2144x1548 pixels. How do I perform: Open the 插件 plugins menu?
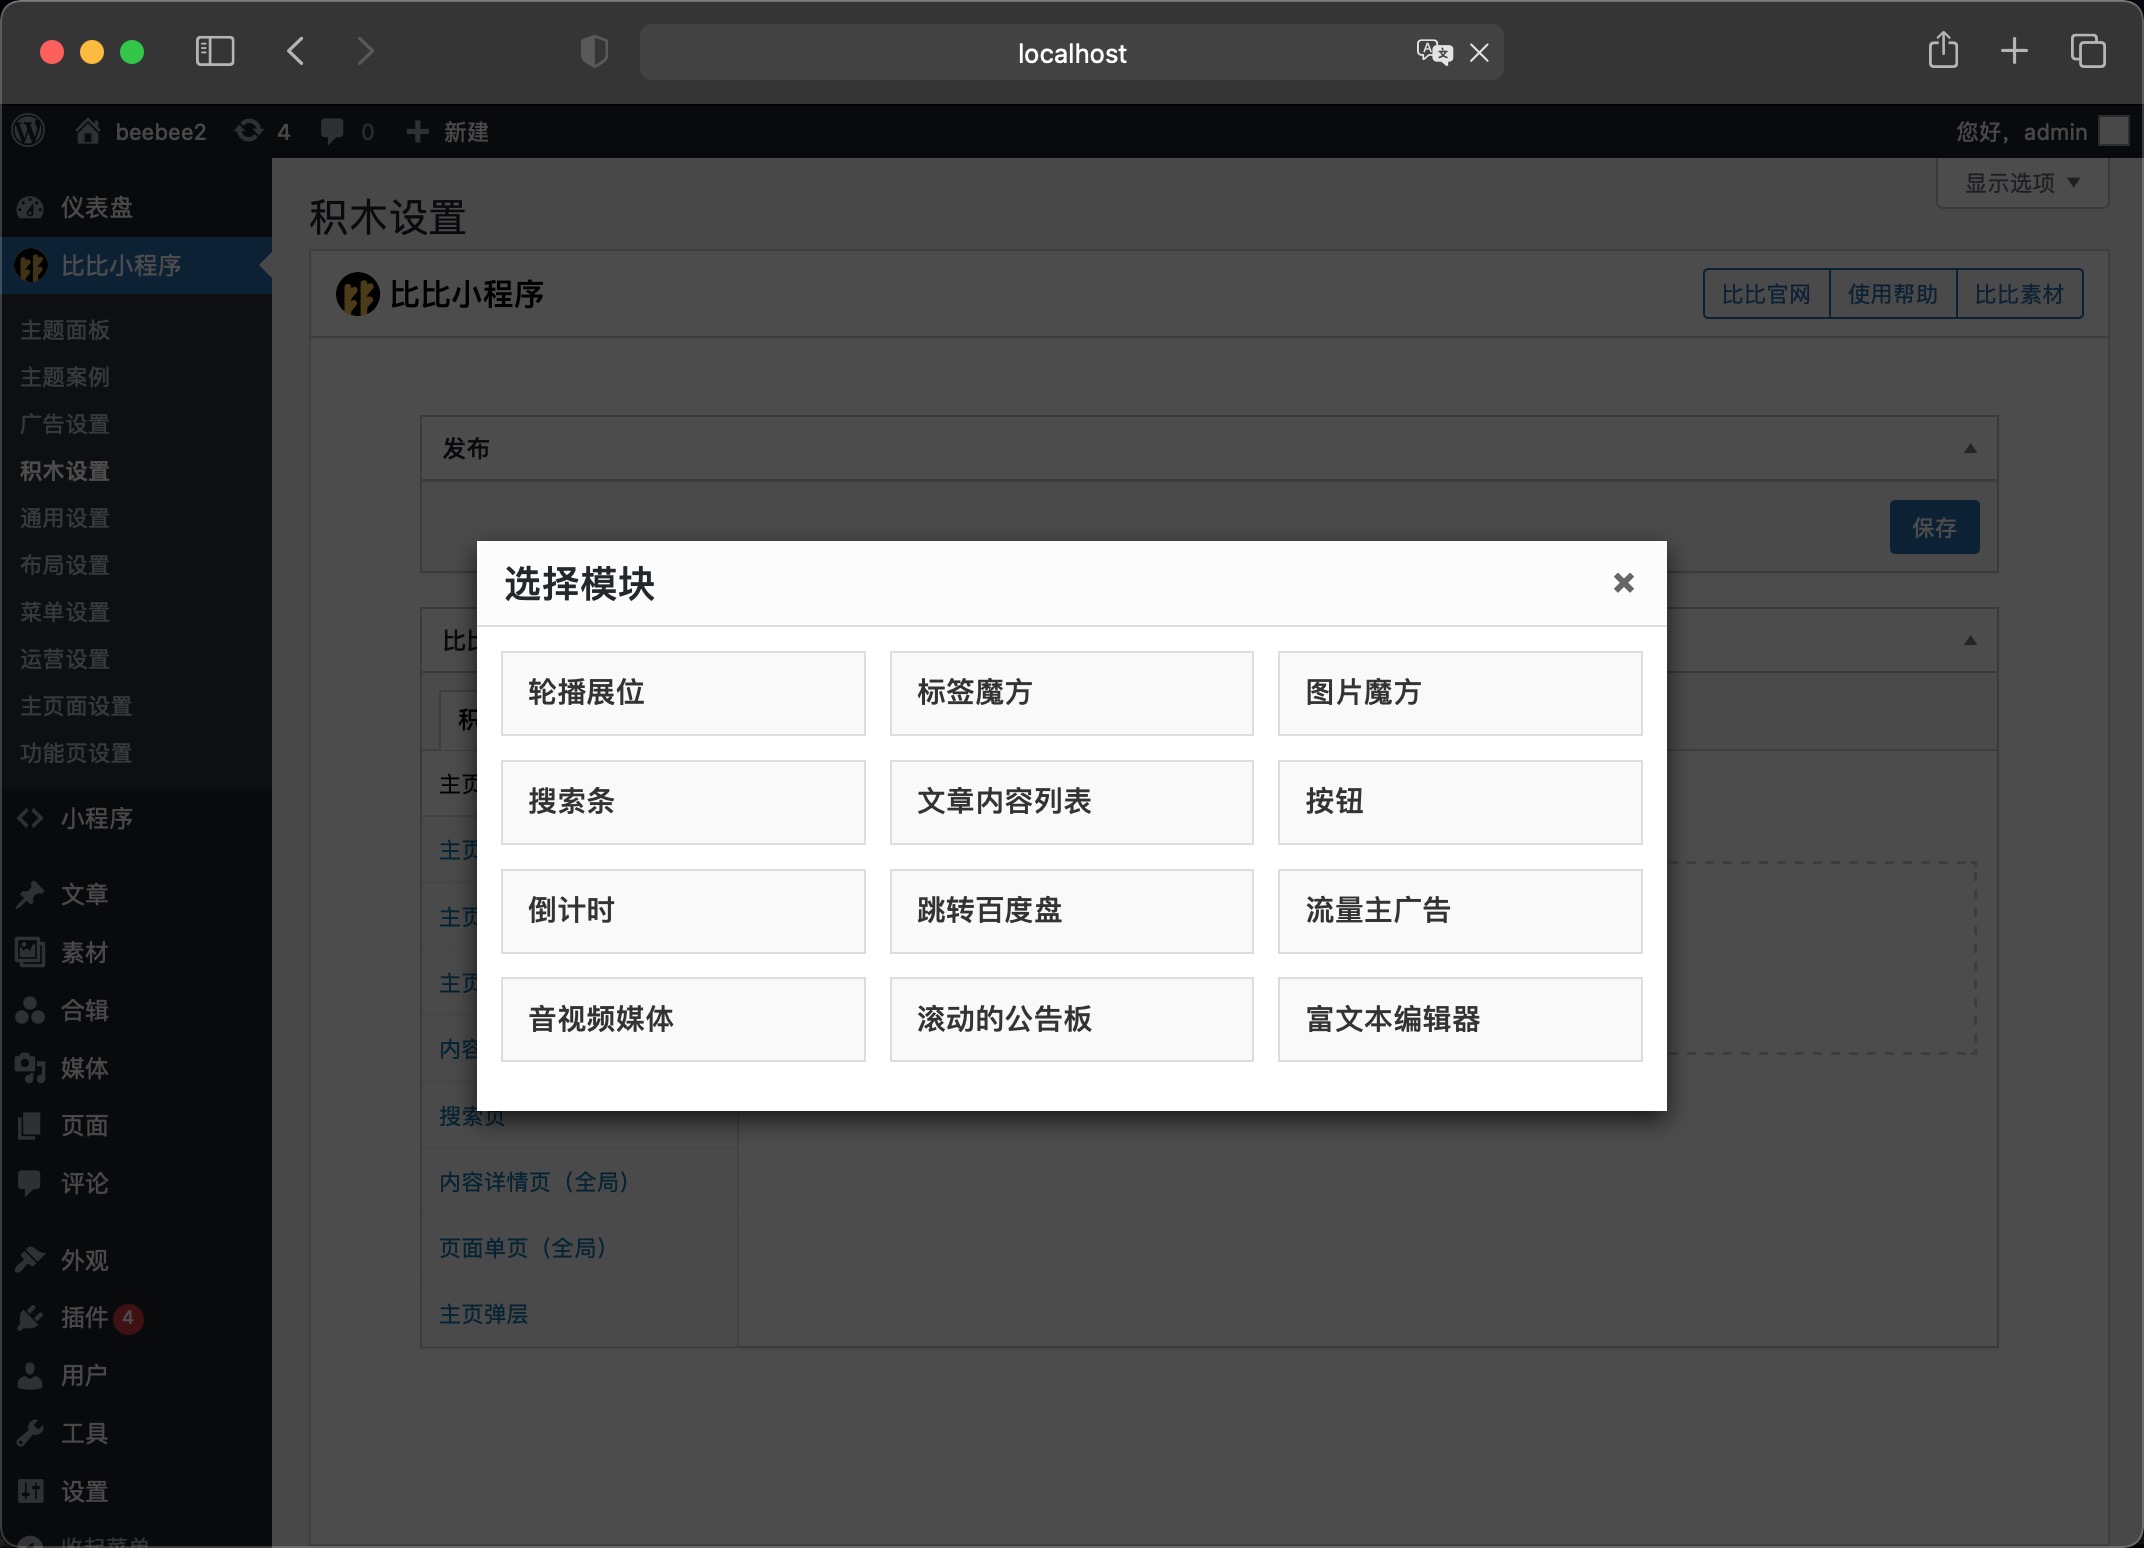point(136,1318)
